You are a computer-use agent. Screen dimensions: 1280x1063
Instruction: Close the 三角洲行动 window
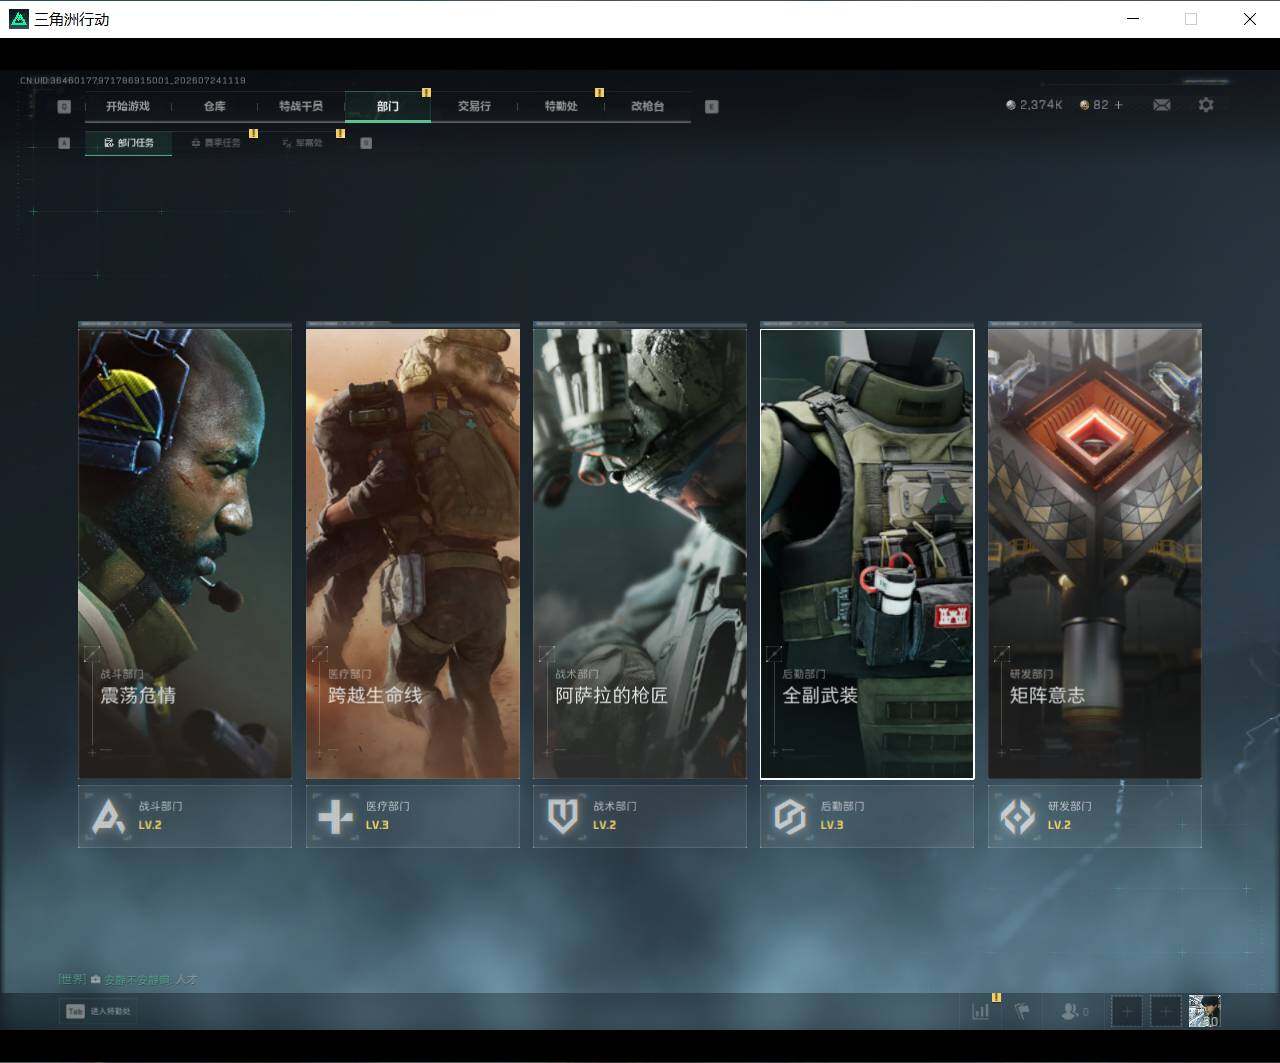point(1250,19)
